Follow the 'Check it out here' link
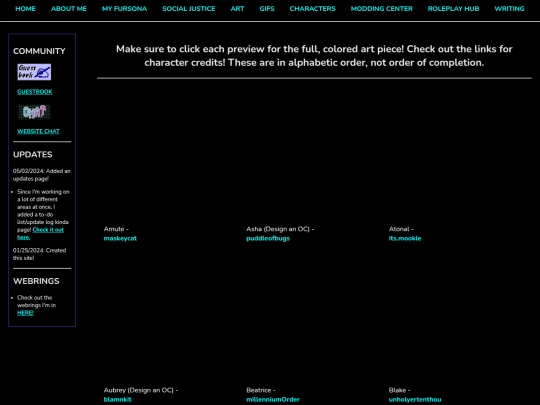This screenshot has width=540, height=405. 40,233
